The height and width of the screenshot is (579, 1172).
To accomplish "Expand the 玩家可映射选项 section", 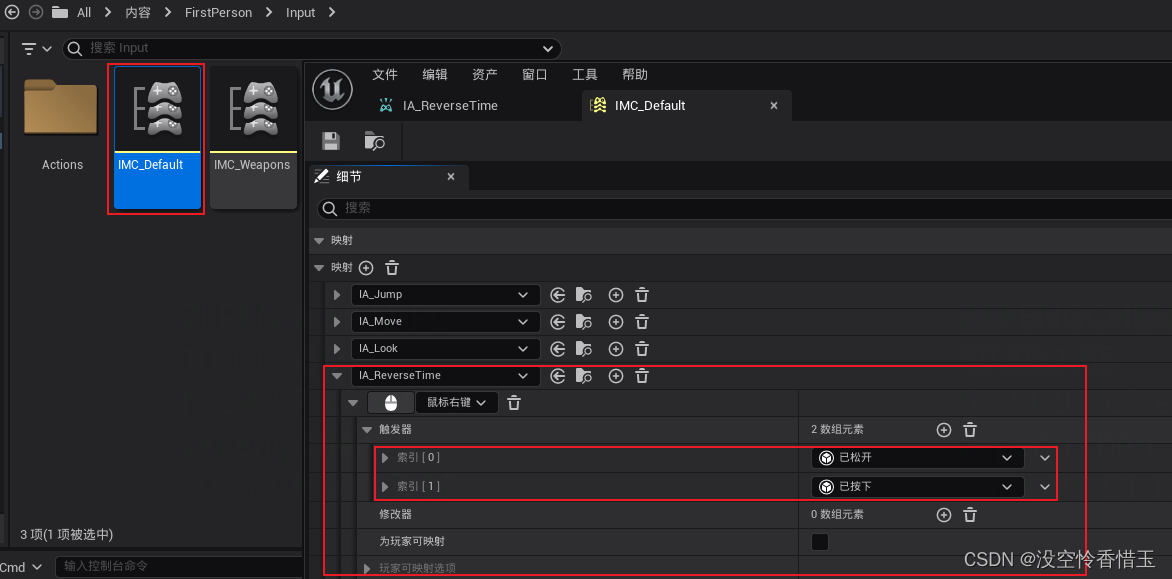I will click(366, 568).
